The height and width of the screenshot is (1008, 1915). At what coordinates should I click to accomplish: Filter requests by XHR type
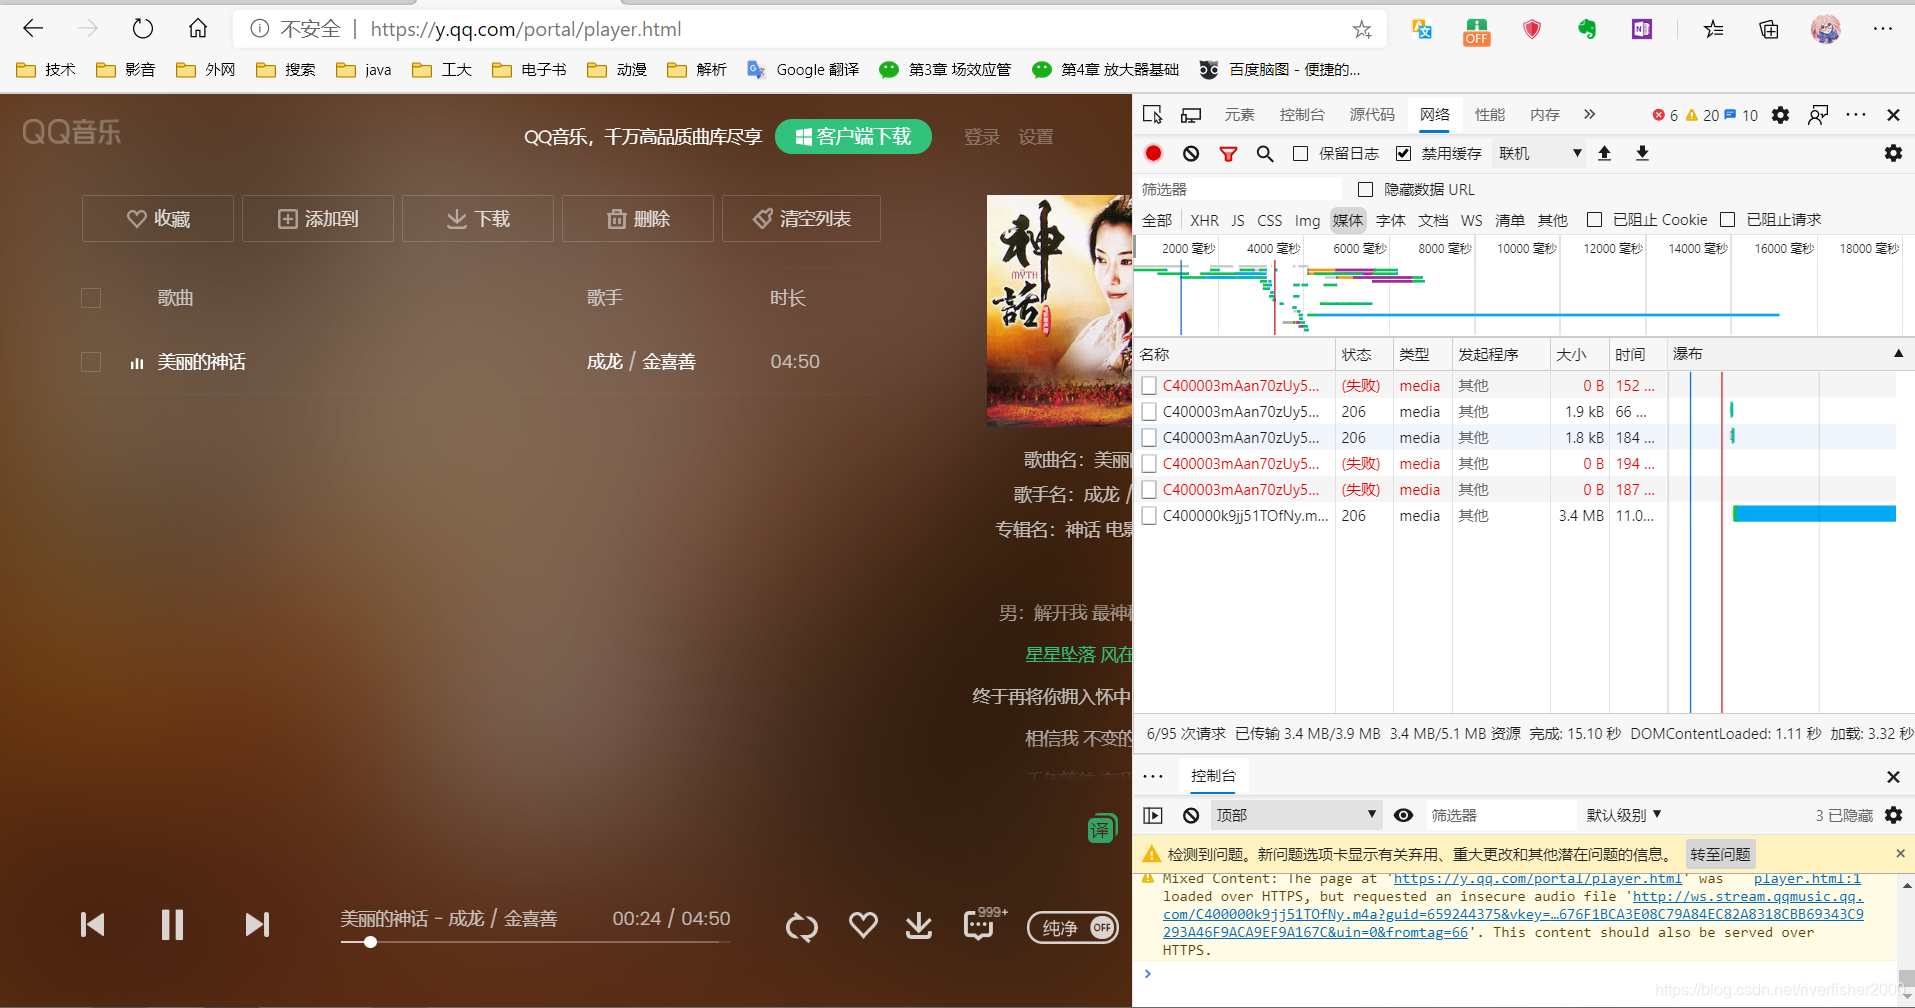[1204, 220]
